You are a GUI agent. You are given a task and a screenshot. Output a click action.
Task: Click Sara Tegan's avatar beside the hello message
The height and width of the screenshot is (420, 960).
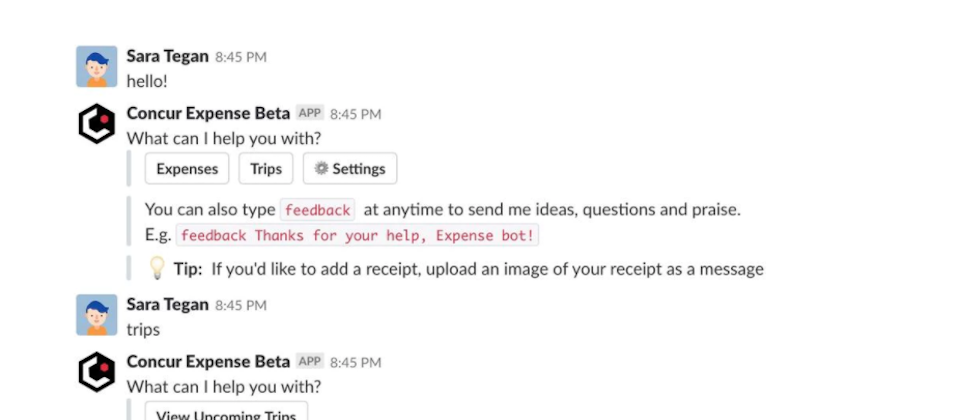click(97, 66)
